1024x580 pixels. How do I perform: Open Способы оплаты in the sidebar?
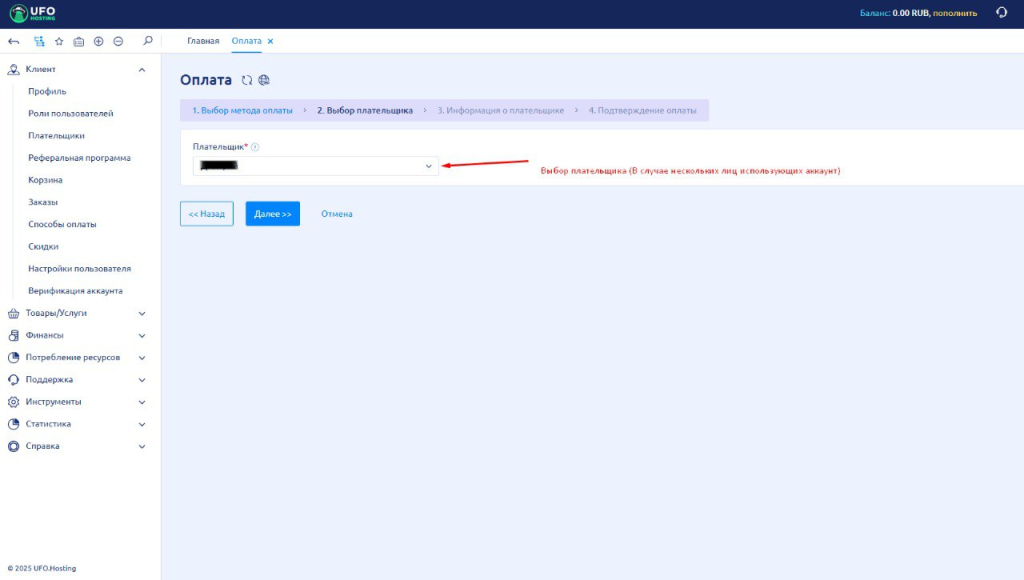[62, 224]
